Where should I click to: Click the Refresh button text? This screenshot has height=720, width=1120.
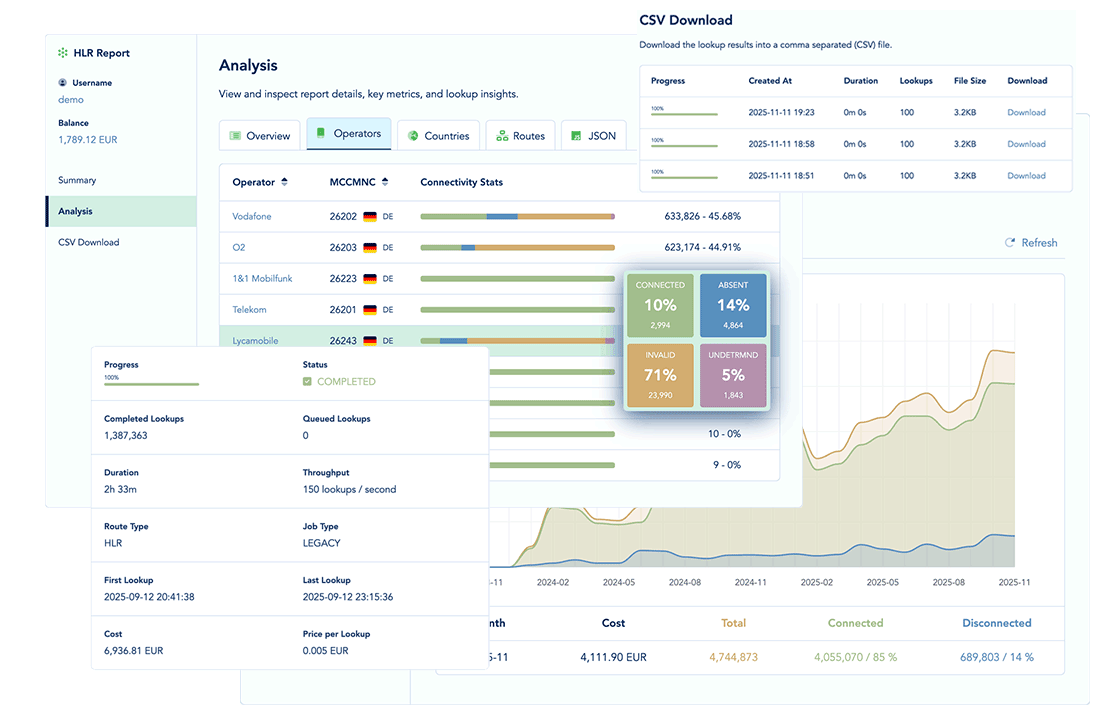click(1038, 242)
